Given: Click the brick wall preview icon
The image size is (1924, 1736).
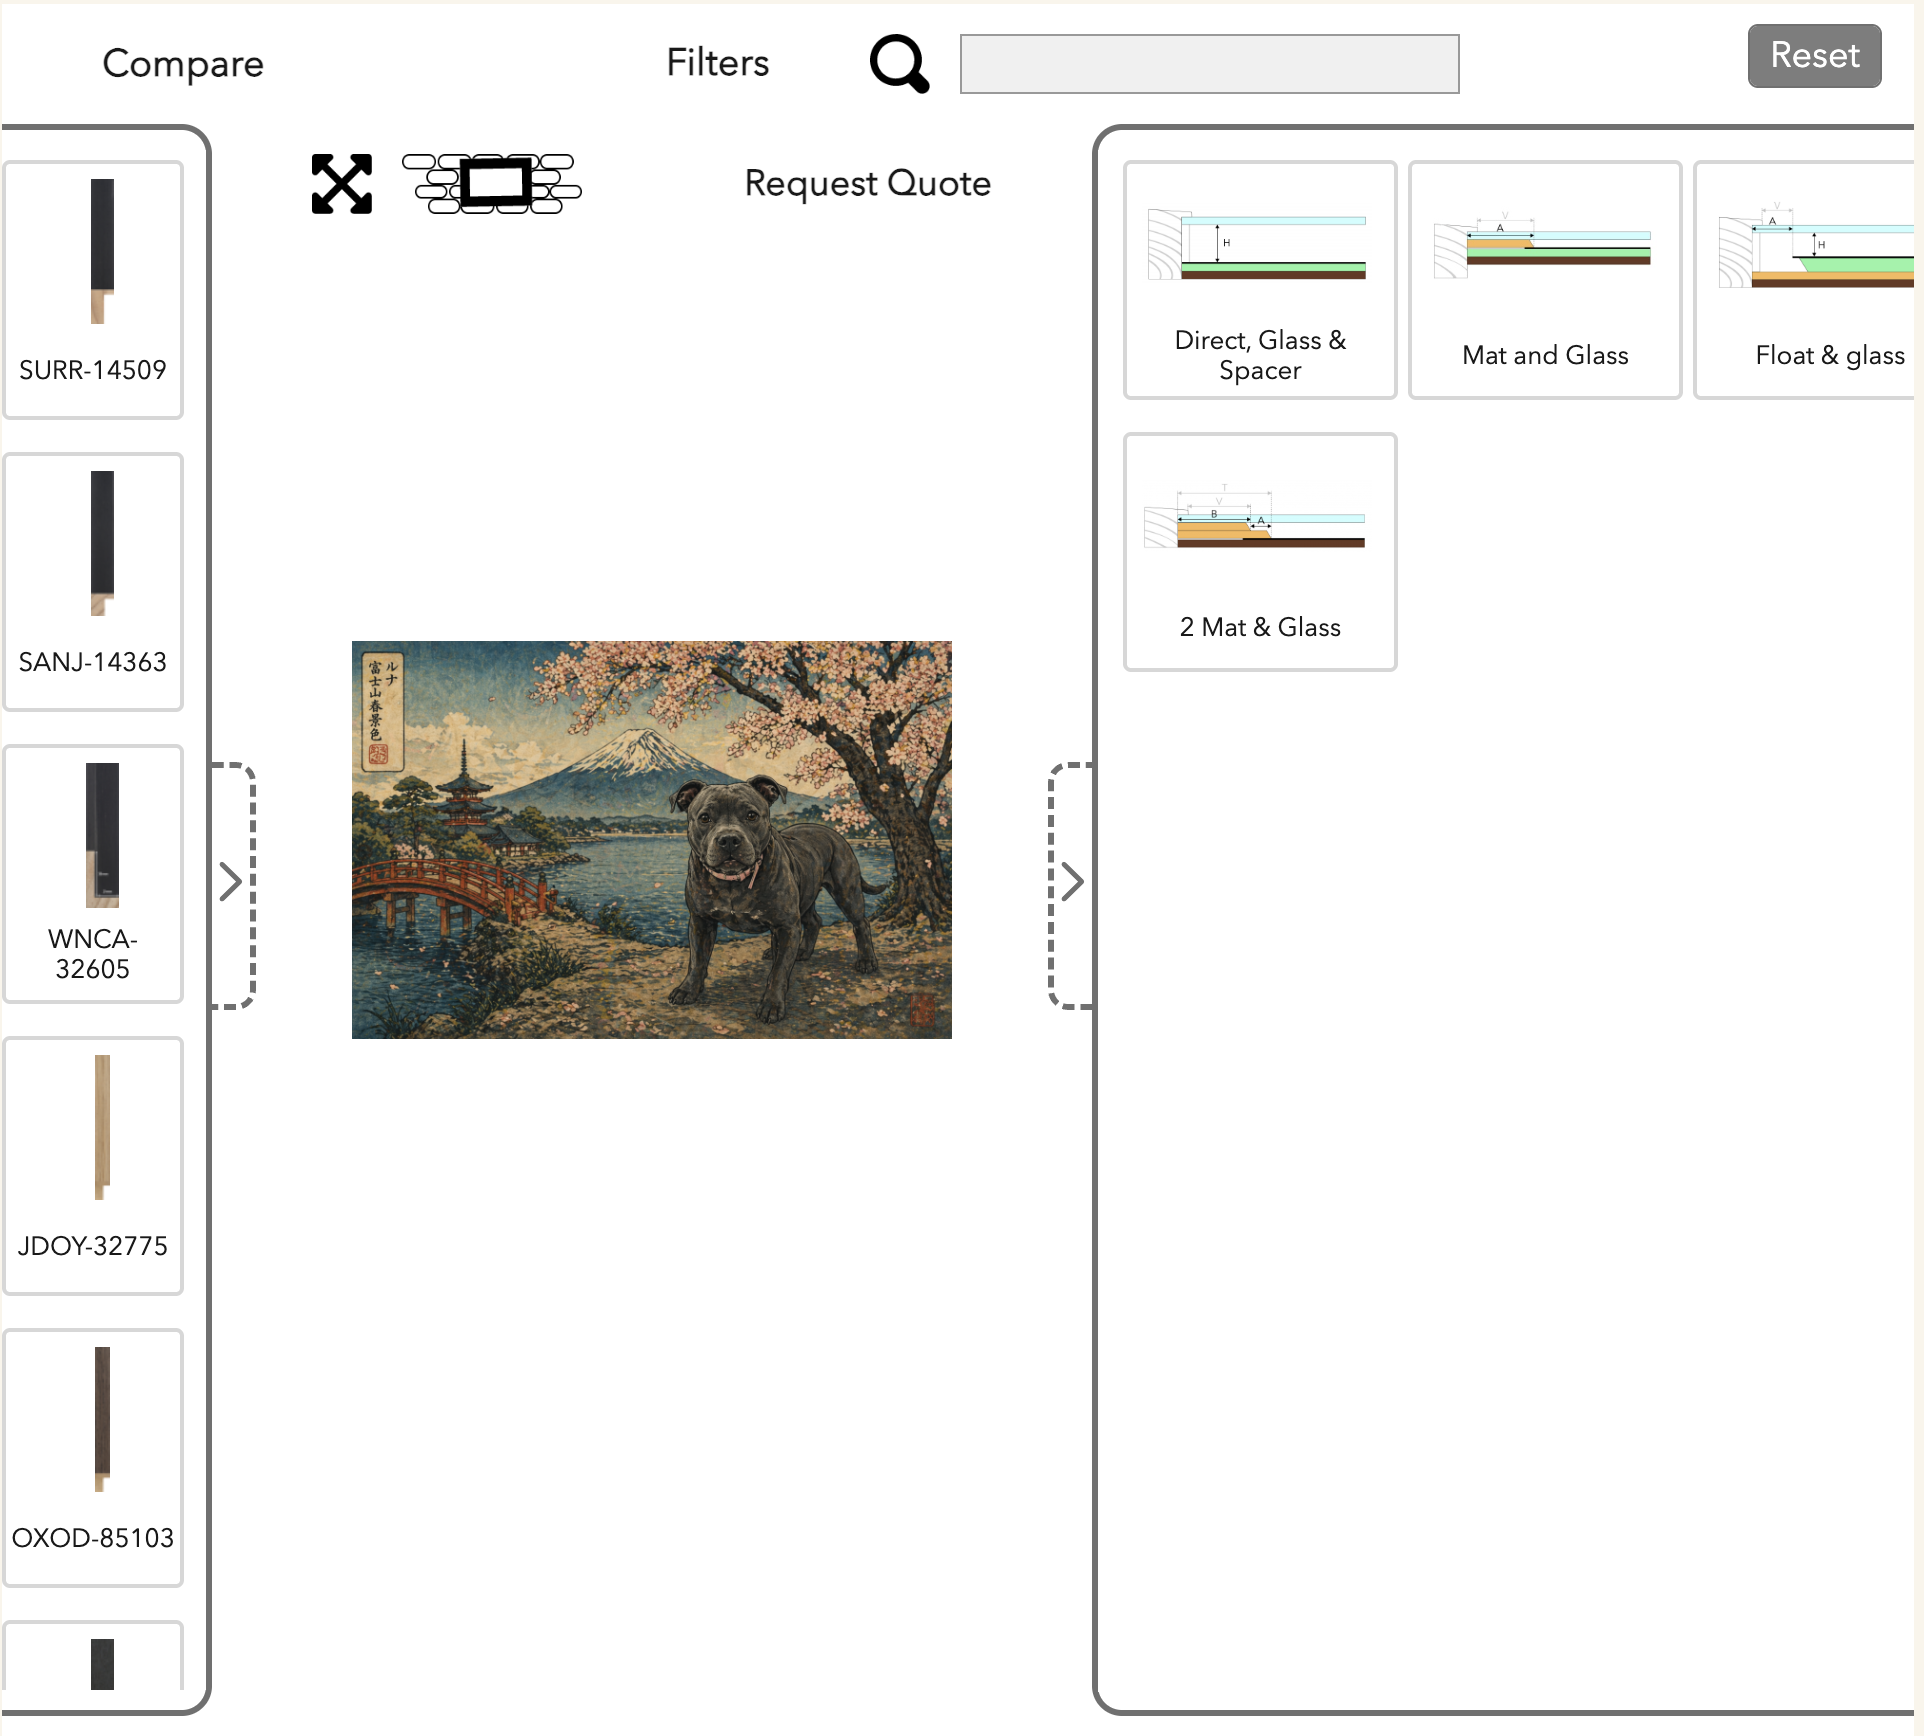Looking at the screenshot, I should (x=492, y=184).
